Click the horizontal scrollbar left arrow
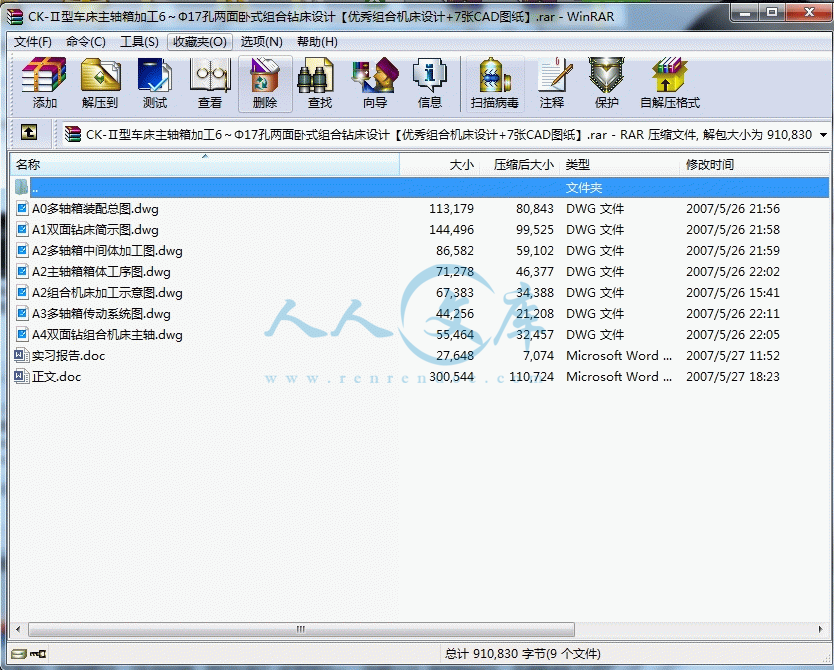 [18, 630]
